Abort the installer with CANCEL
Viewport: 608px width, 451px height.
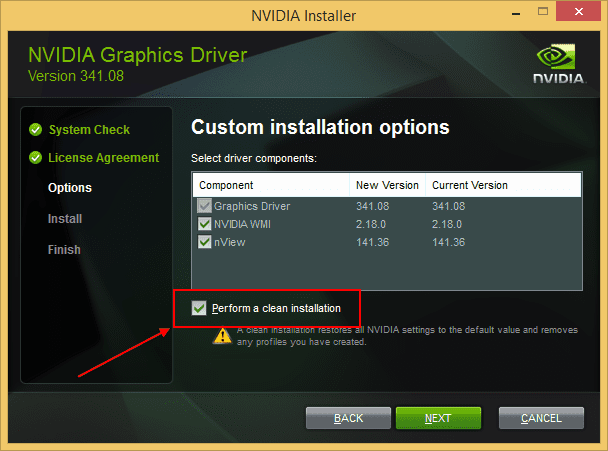[x=541, y=418]
